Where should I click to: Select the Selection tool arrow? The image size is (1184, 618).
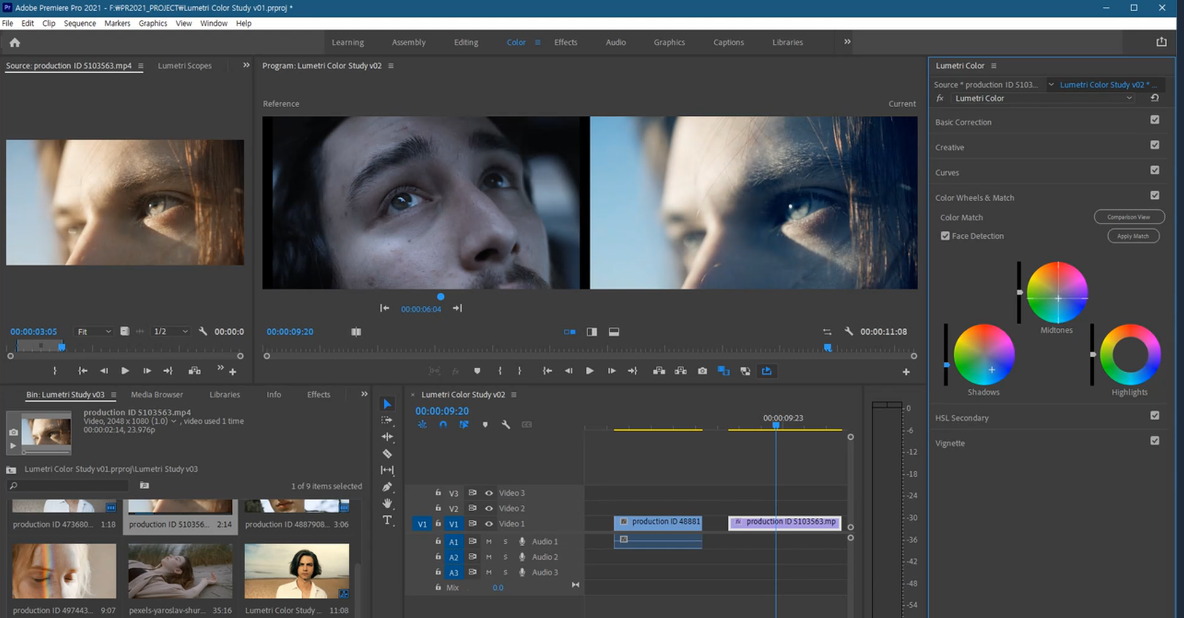(x=387, y=404)
